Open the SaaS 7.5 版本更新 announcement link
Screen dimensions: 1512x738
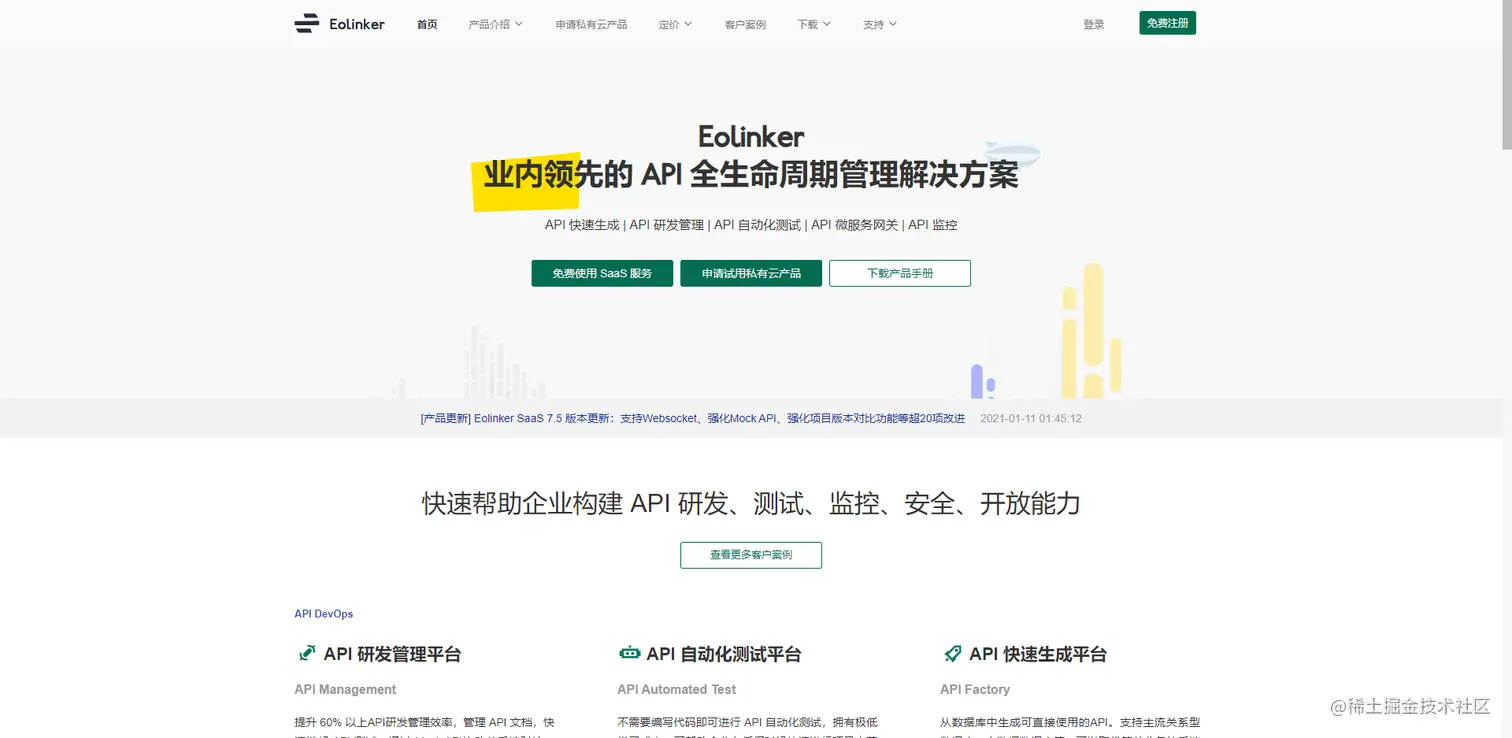693,418
